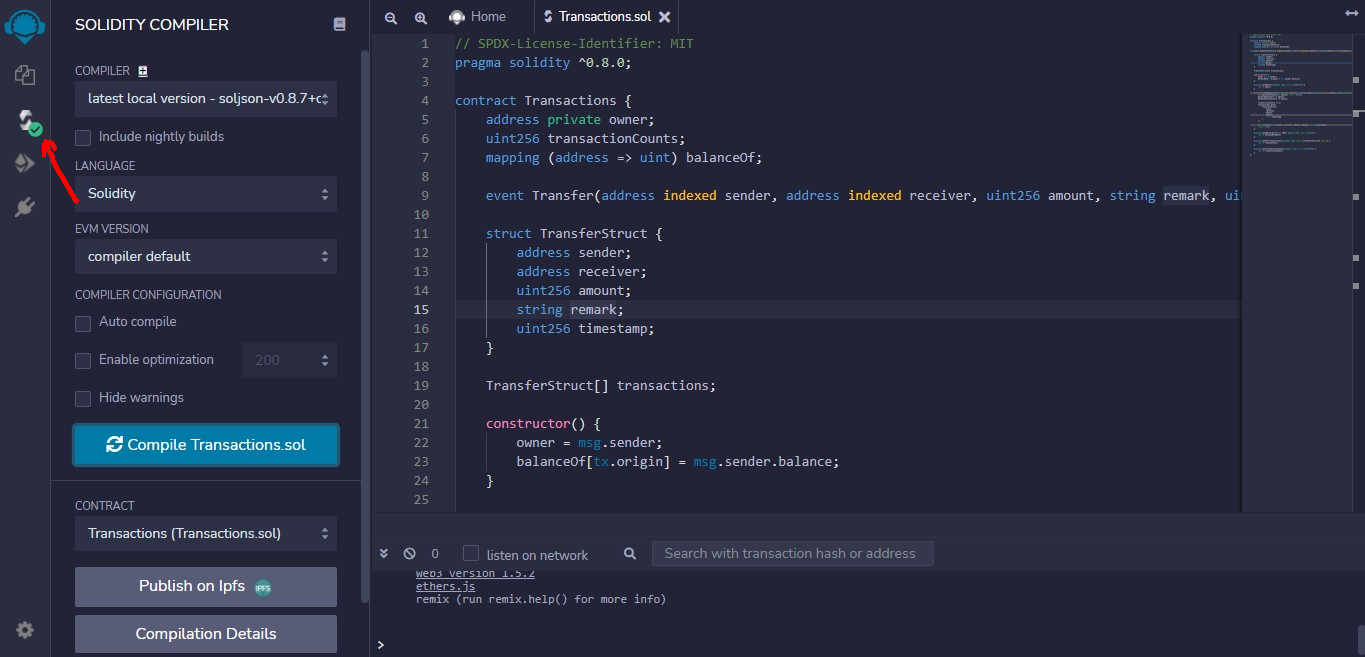1365x657 pixels.
Task: Toggle the listen on network checkbox
Action: [471, 553]
